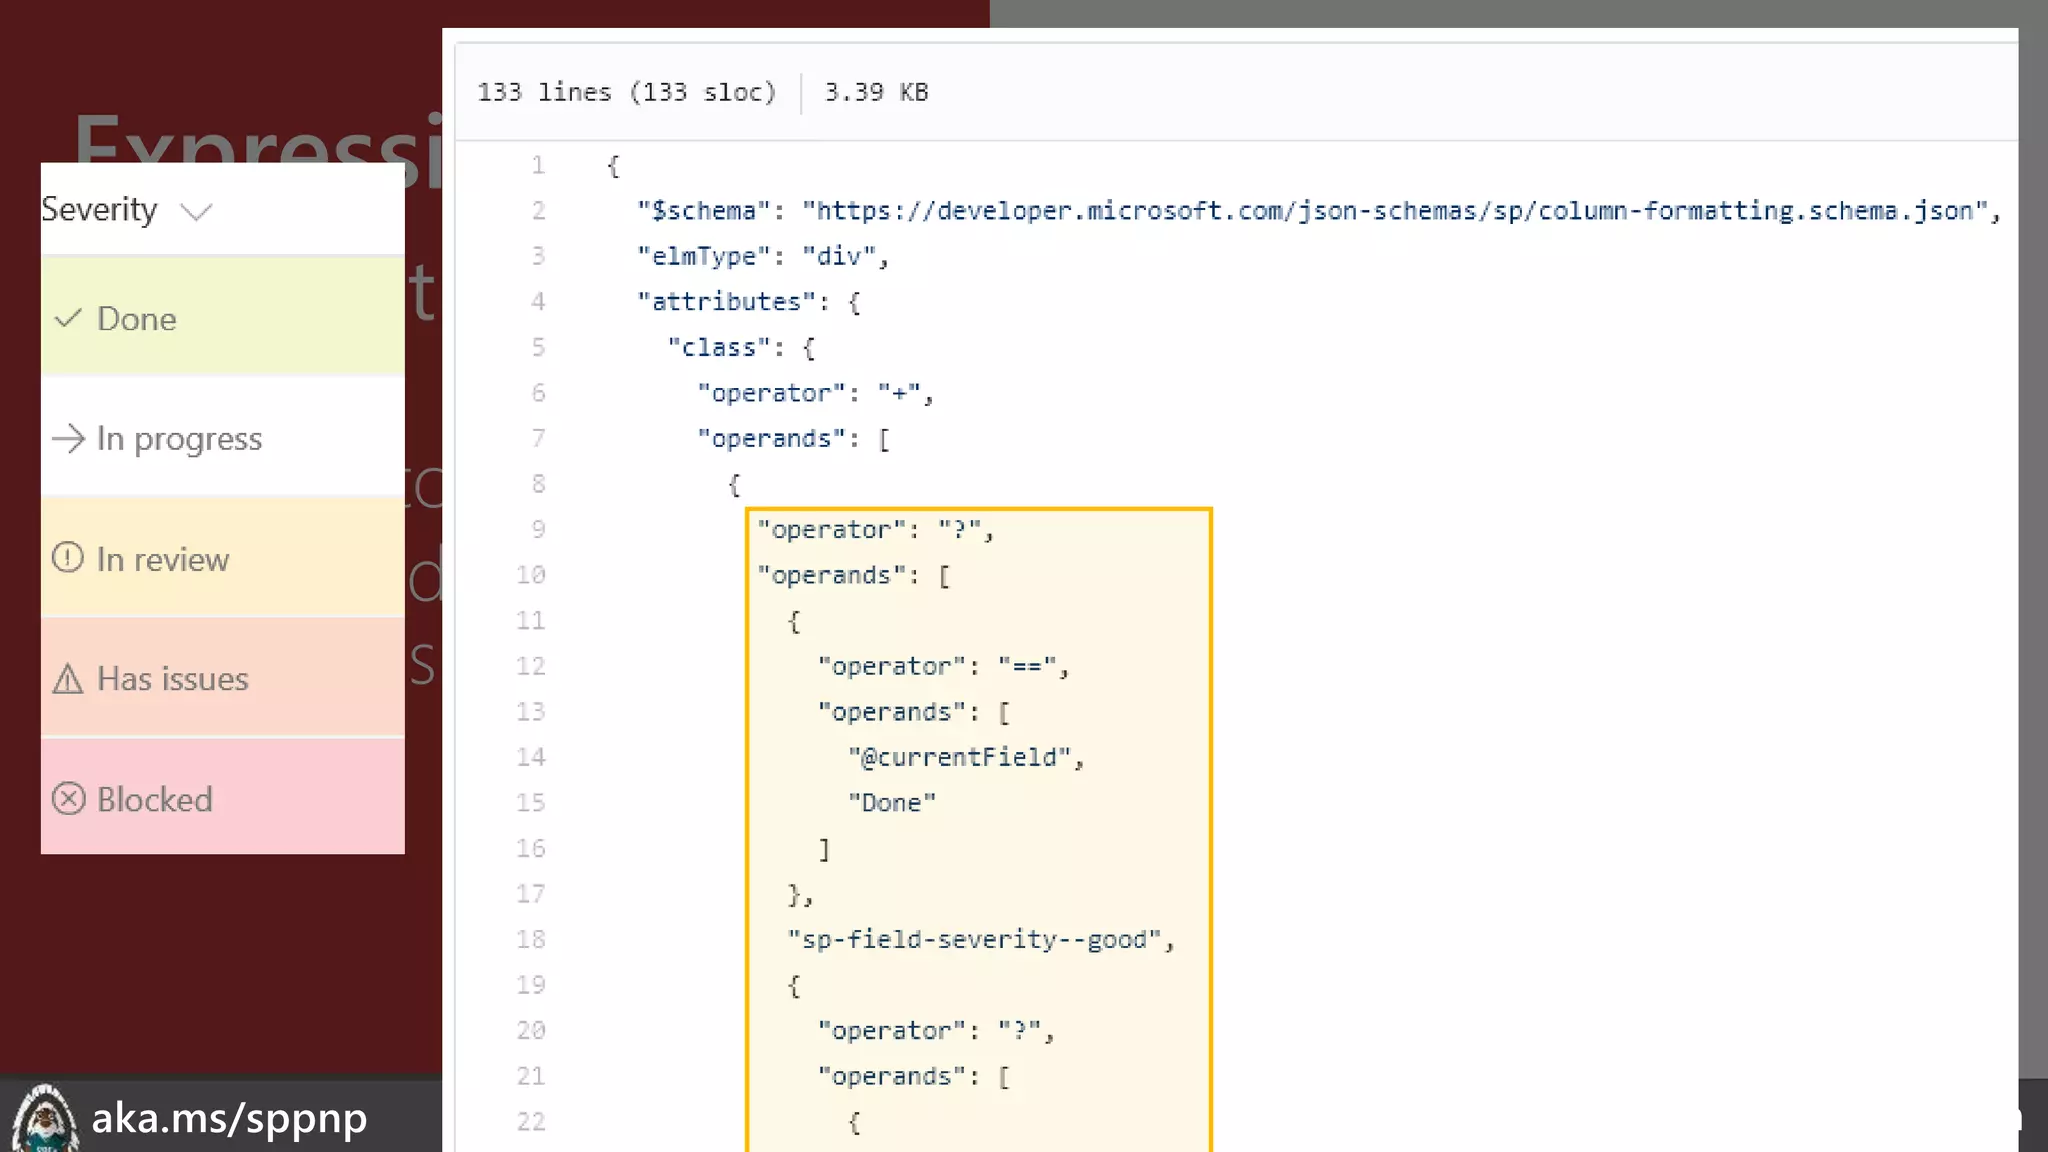Viewport: 2048px width, 1152px height.
Task: Click the In review status text
Action: [163, 560]
